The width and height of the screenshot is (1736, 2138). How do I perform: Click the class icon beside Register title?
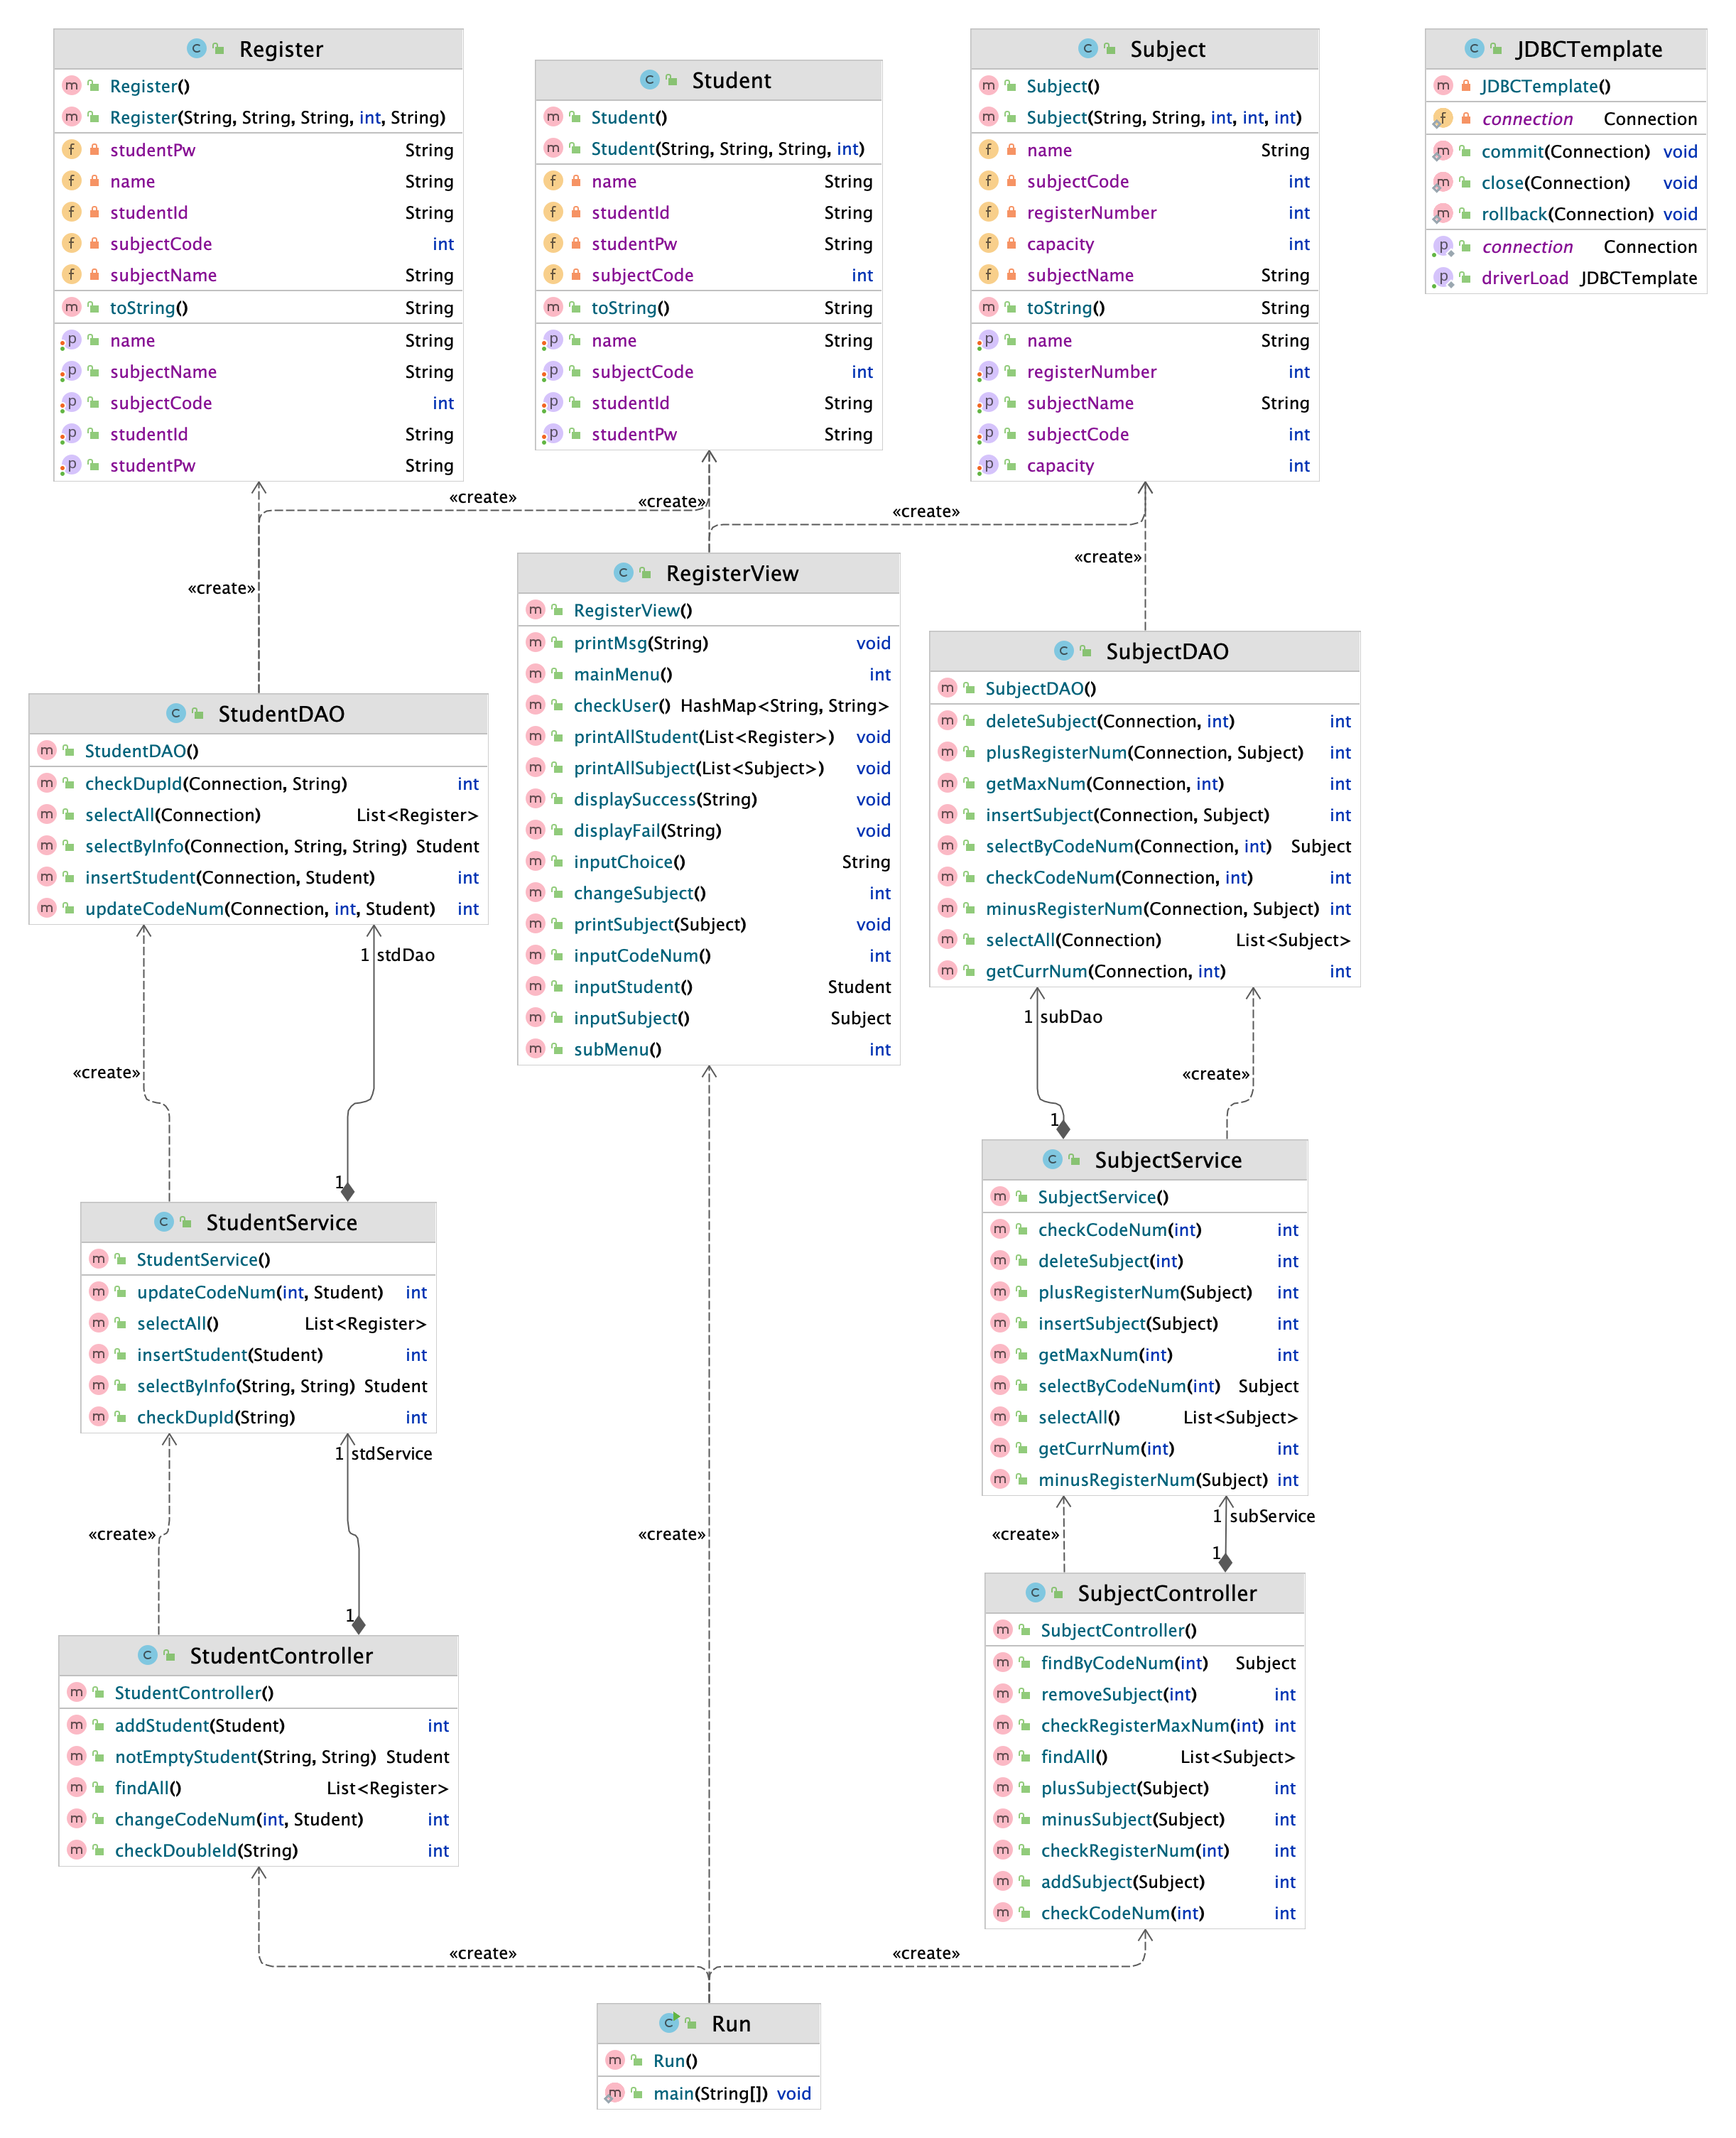(x=196, y=48)
